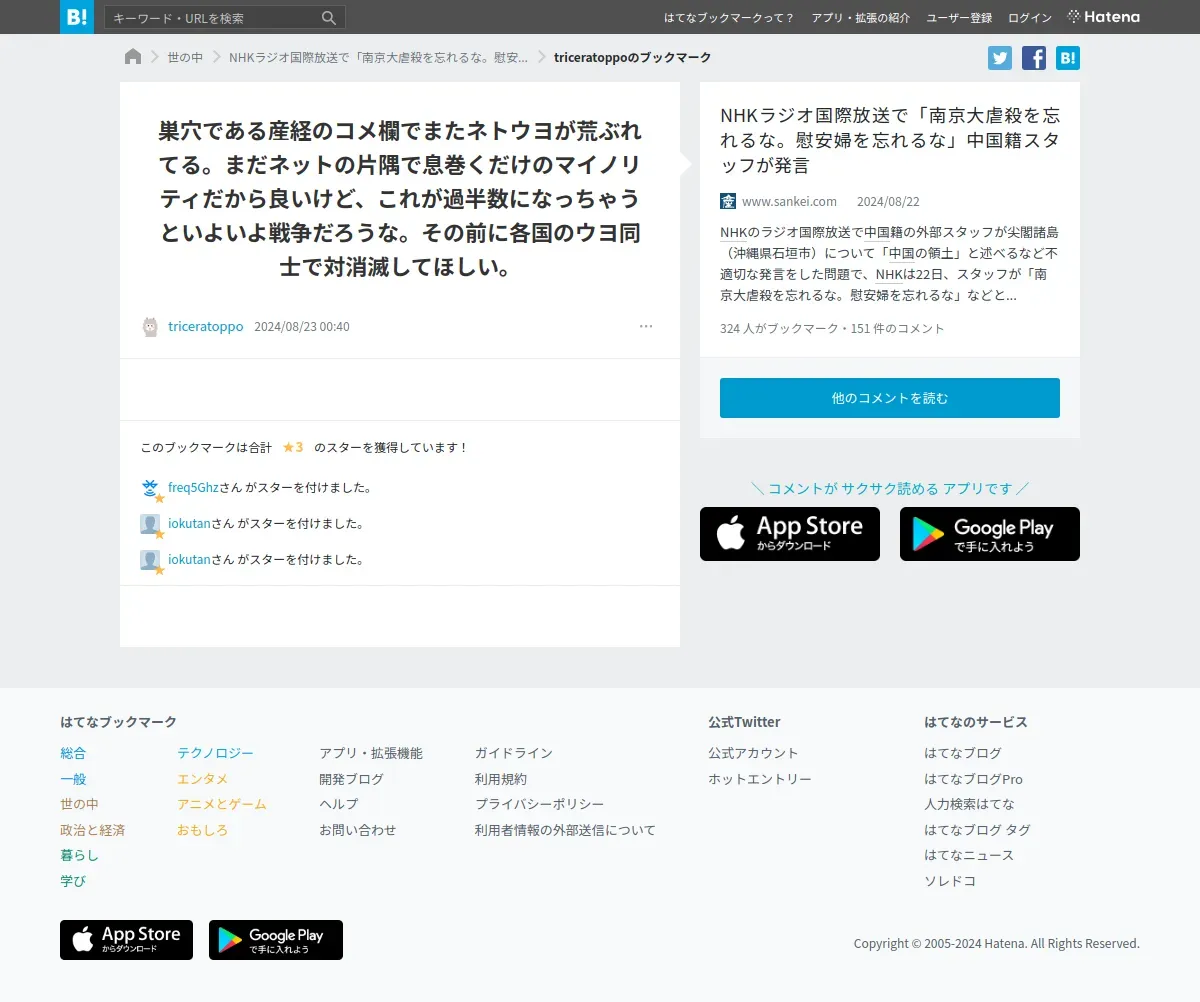The width and height of the screenshot is (1200, 1002).
Task: Add bookmark with blue B! share icon
Action: point(1068,58)
